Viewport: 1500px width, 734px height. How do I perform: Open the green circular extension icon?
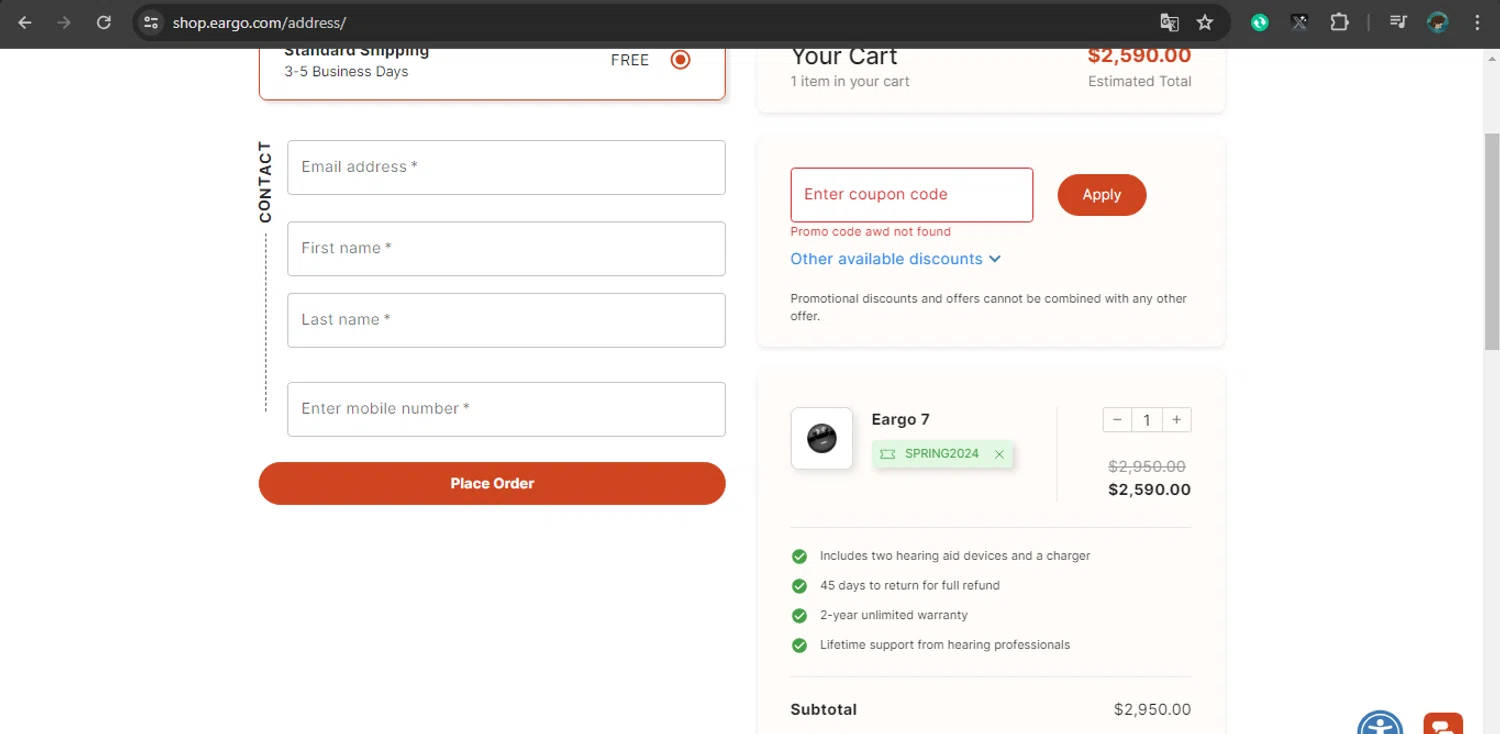pos(1260,22)
